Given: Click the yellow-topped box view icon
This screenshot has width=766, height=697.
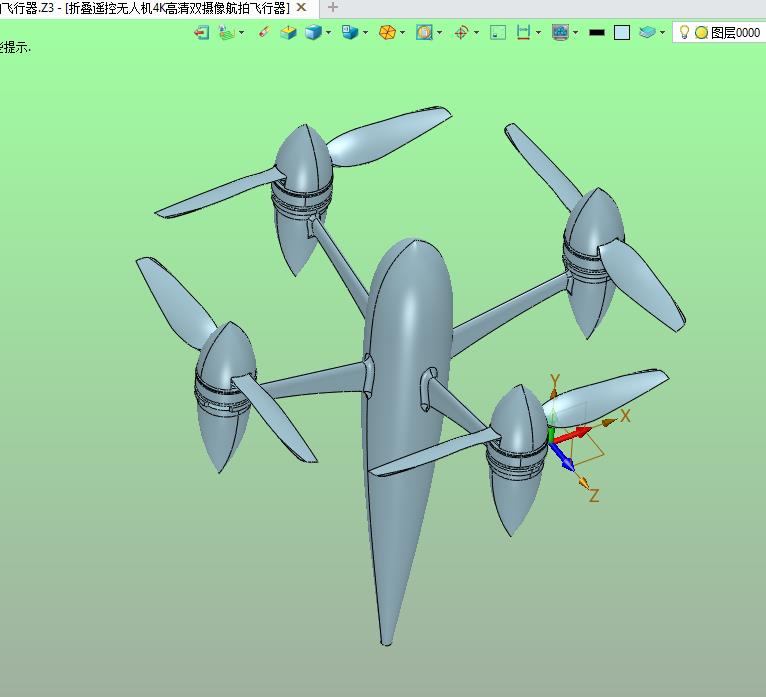Looking at the screenshot, I should [x=288, y=33].
